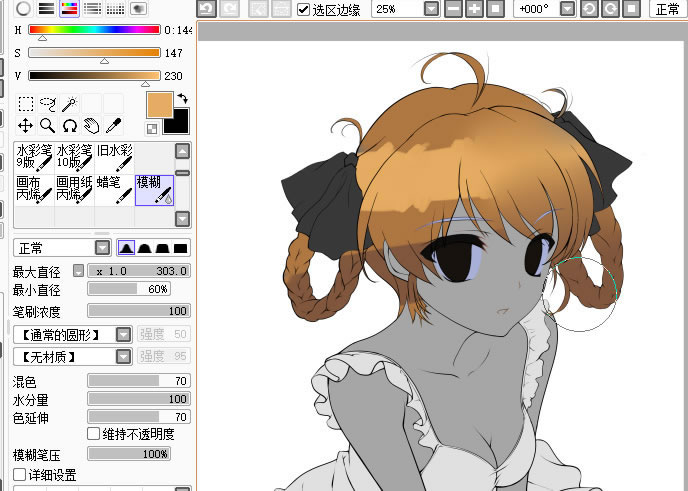The width and height of the screenshot is (688, 491).
Task: Open the 【无材质】 texture dropdown
Action: tap(123, 356)
